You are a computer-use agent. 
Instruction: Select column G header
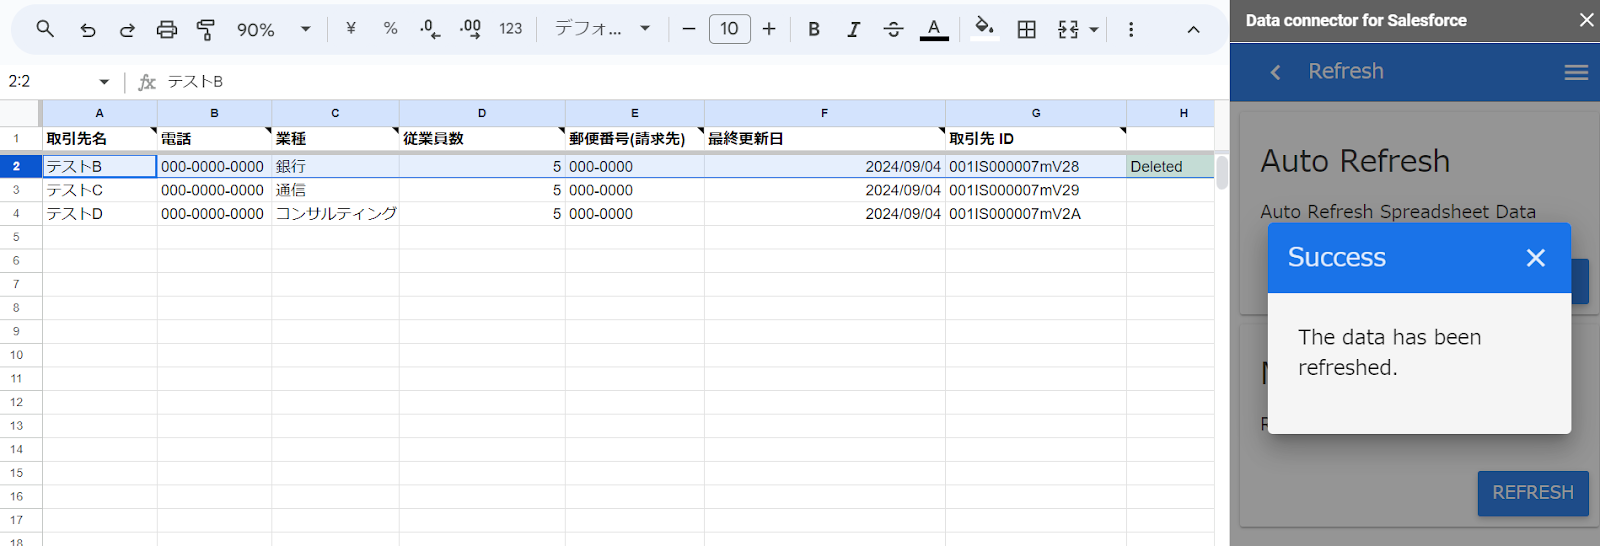(x=1036, y=113)
